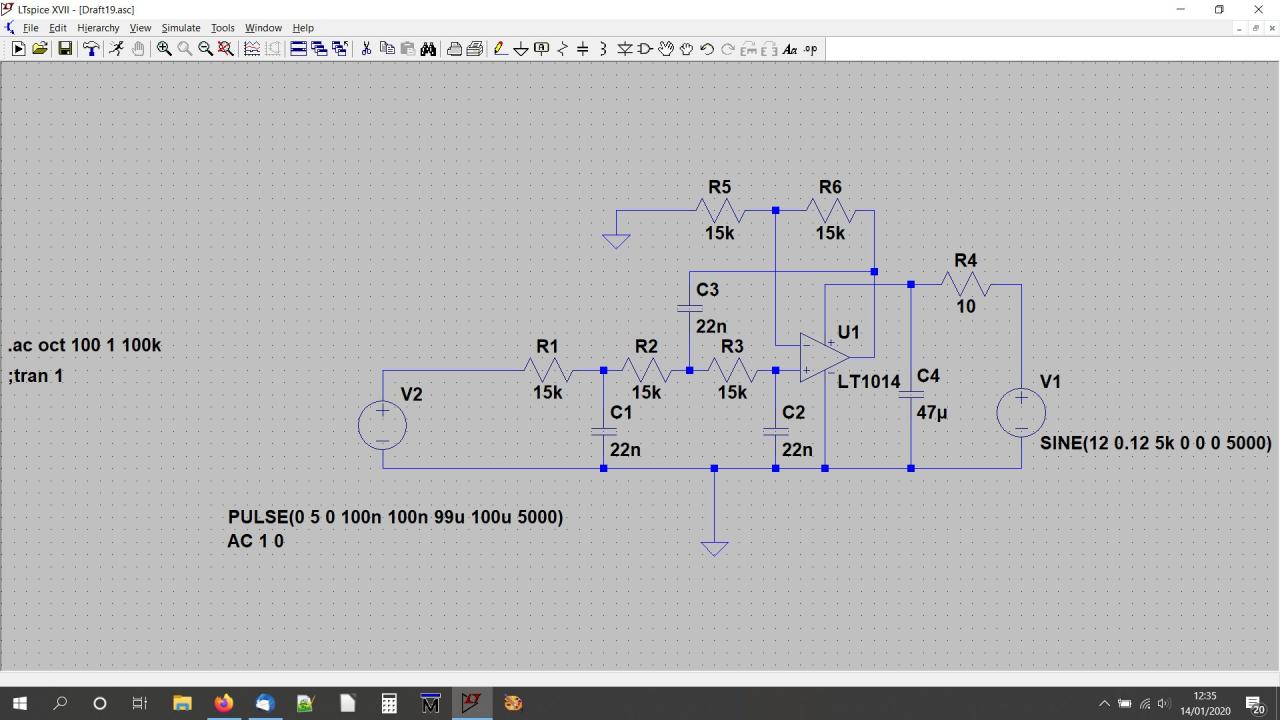
Task: Pick the Resistor placement tool
Action: pos(562,49)
